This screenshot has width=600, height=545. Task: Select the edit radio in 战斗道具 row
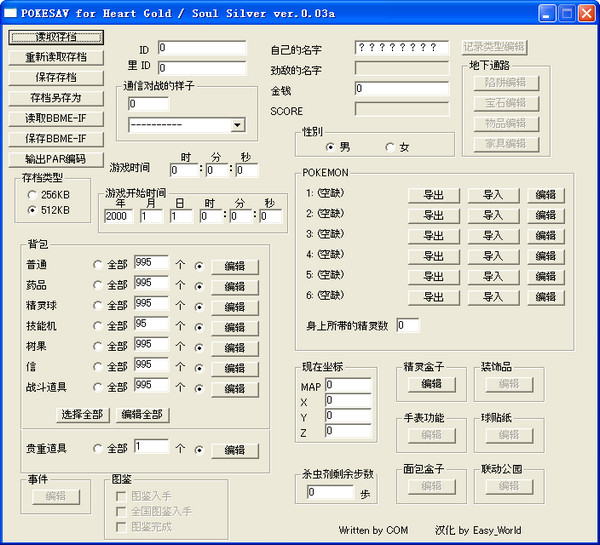point(199,389)
